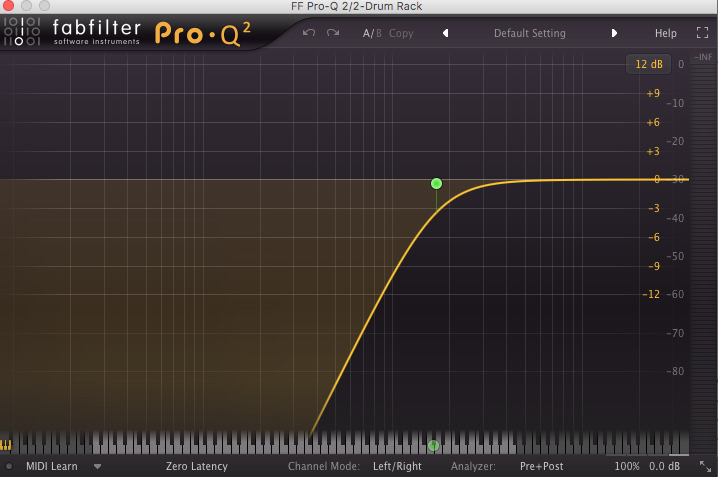The image size is (718, 477).
Task: Click the 100% output gain scale value
Action: click(626, 466)
